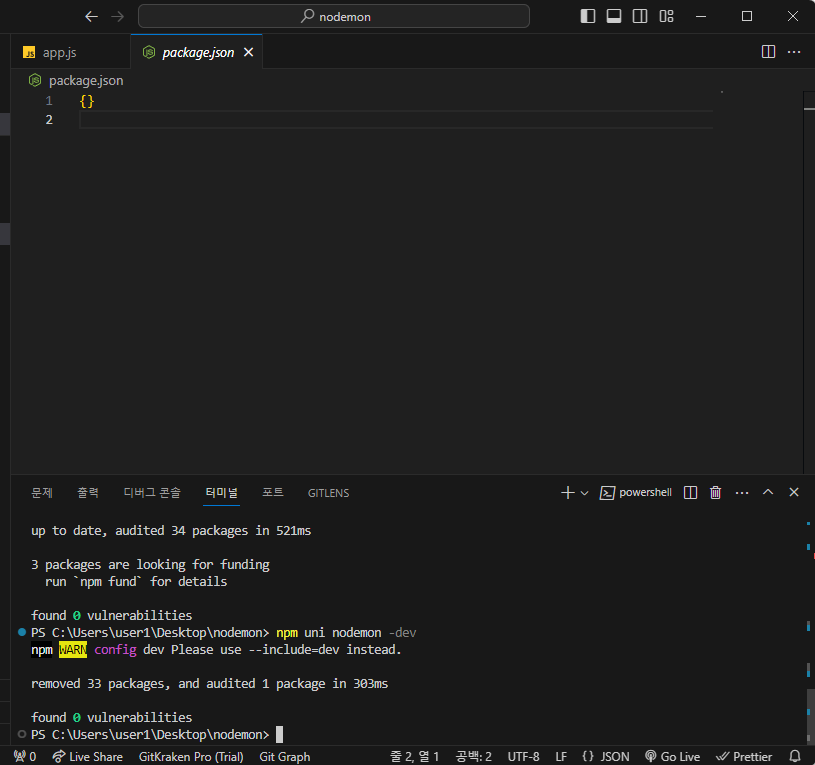Toggle the bottom panel layout icon
Image resolution: width=815 pixels, height=765 pixels.
614,16
